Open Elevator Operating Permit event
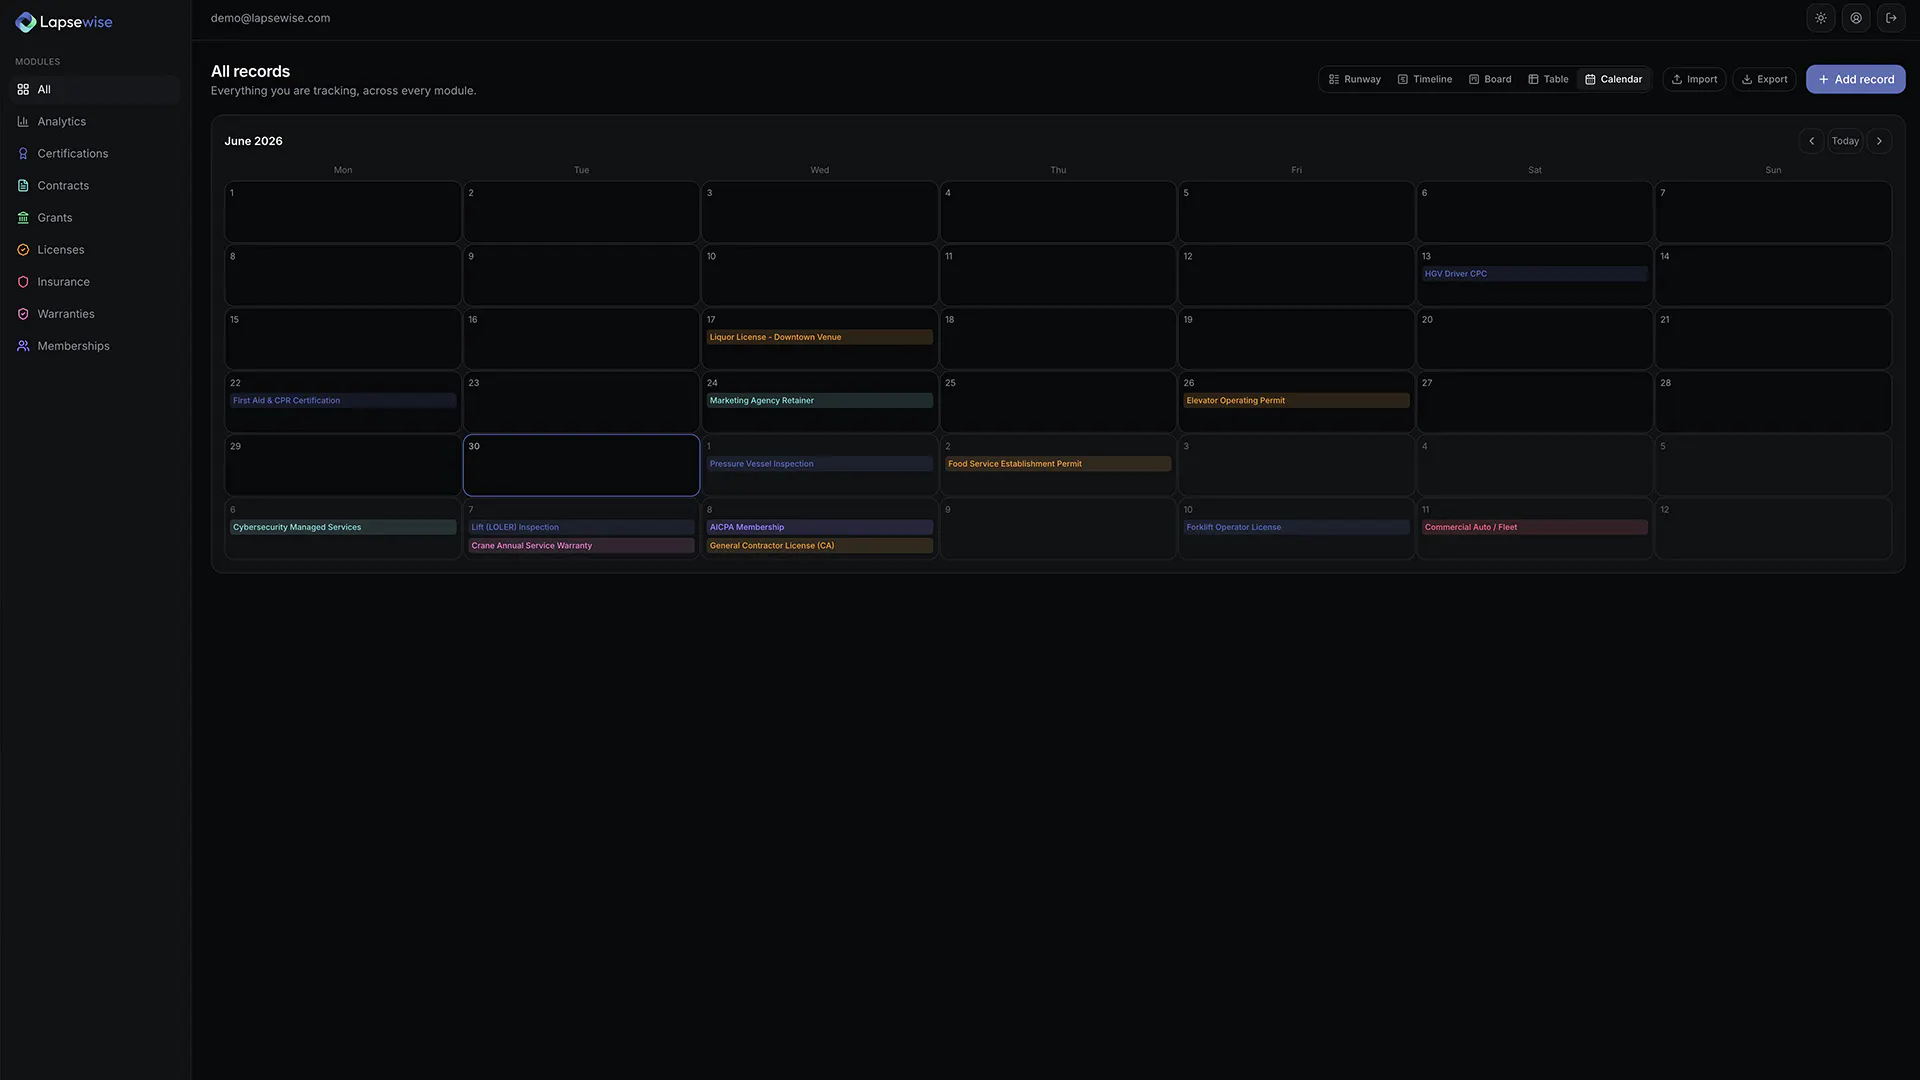 click(x=1296, y=401)
